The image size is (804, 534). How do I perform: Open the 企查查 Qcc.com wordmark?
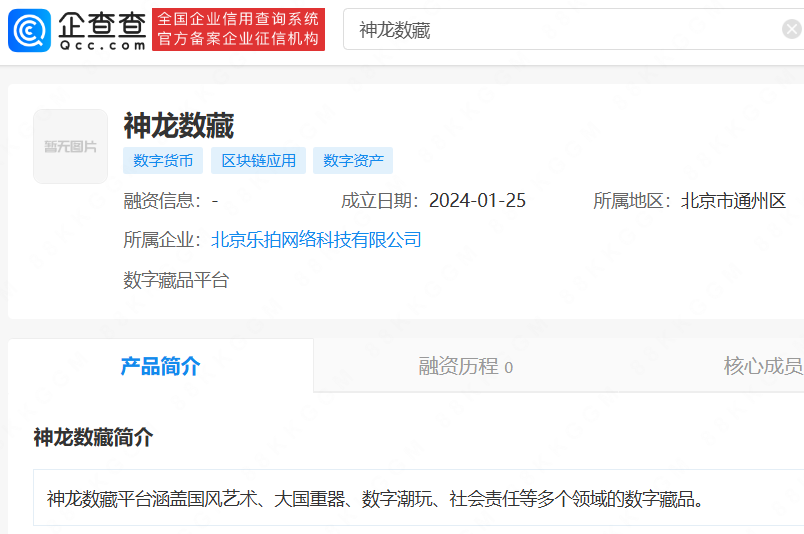(102, 30)
